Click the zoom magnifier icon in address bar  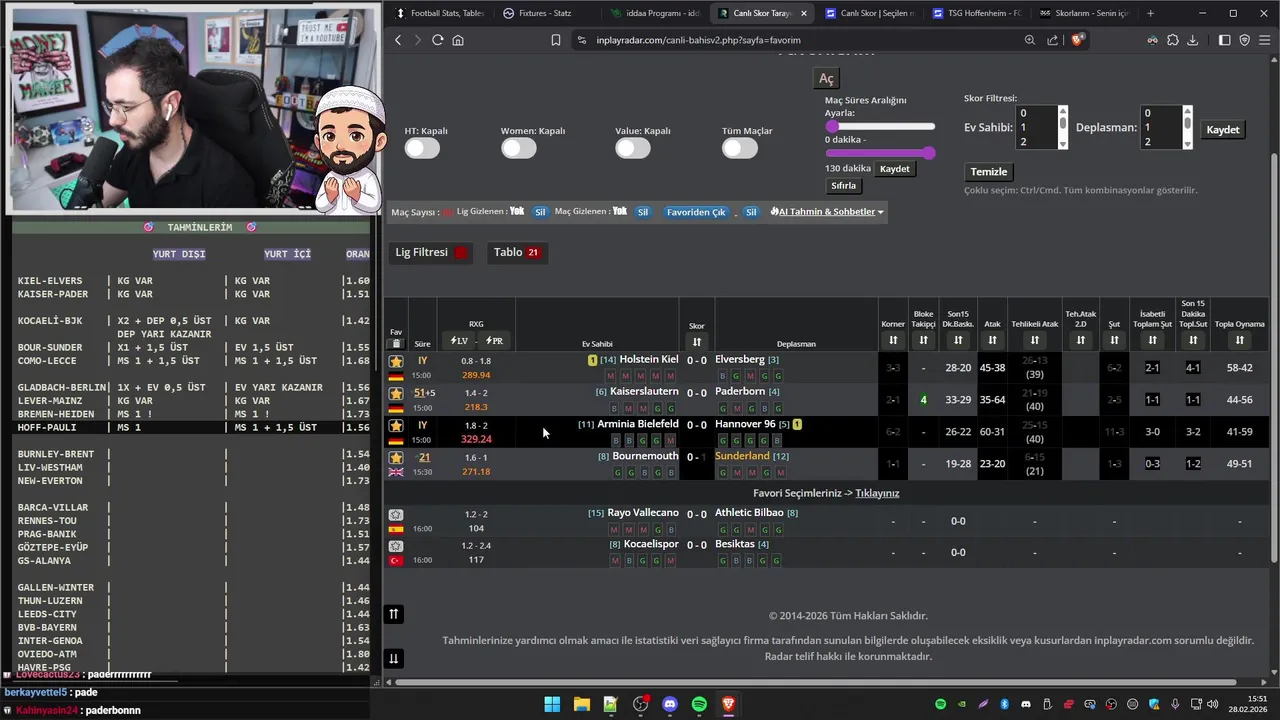coord(1030,40)
